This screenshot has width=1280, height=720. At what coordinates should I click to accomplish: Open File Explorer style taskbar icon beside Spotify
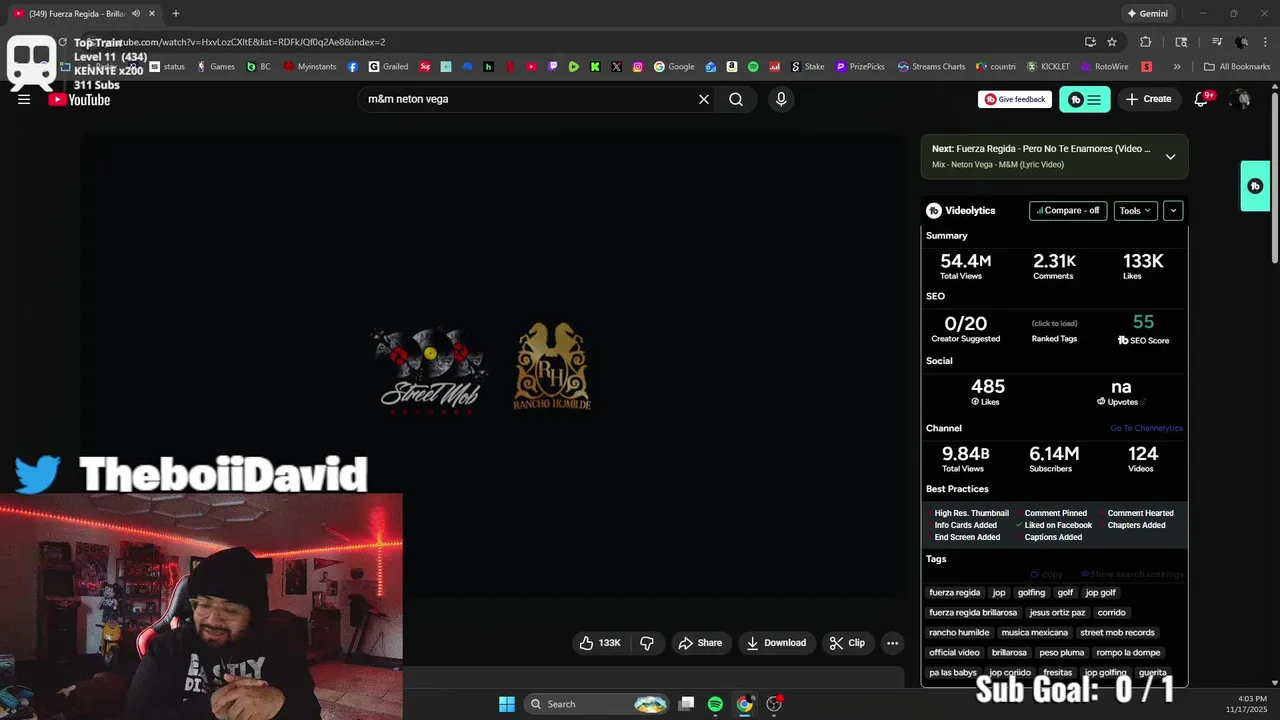click(686, 704)
